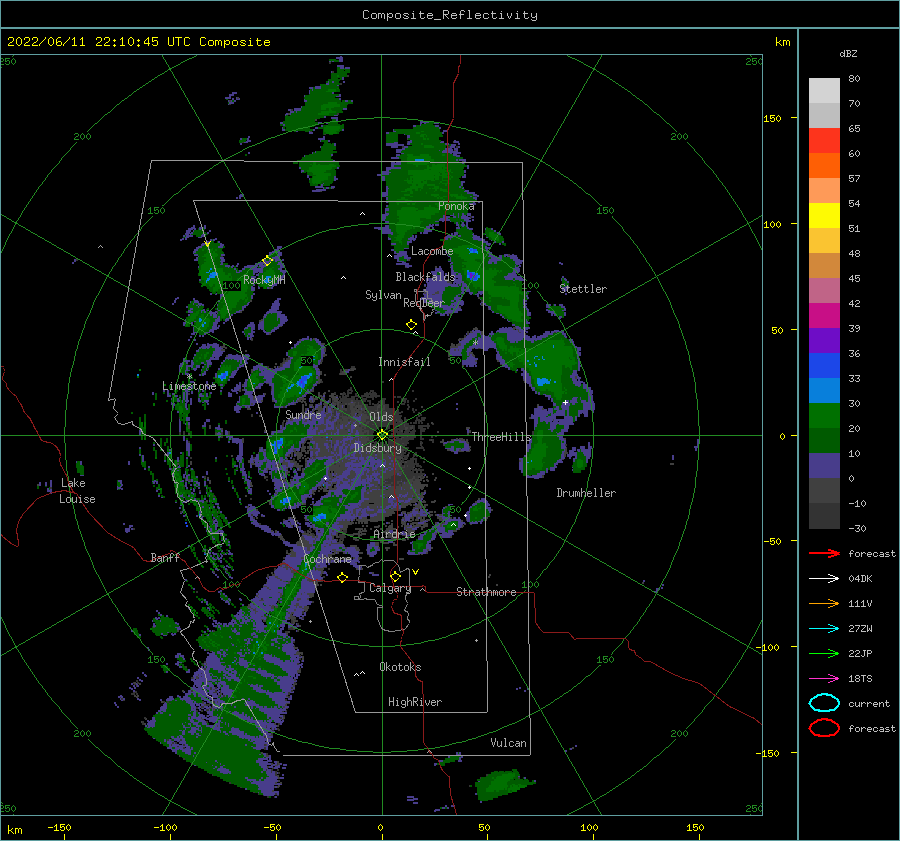Click the magenta legend swatch above 39

(824, 315)
